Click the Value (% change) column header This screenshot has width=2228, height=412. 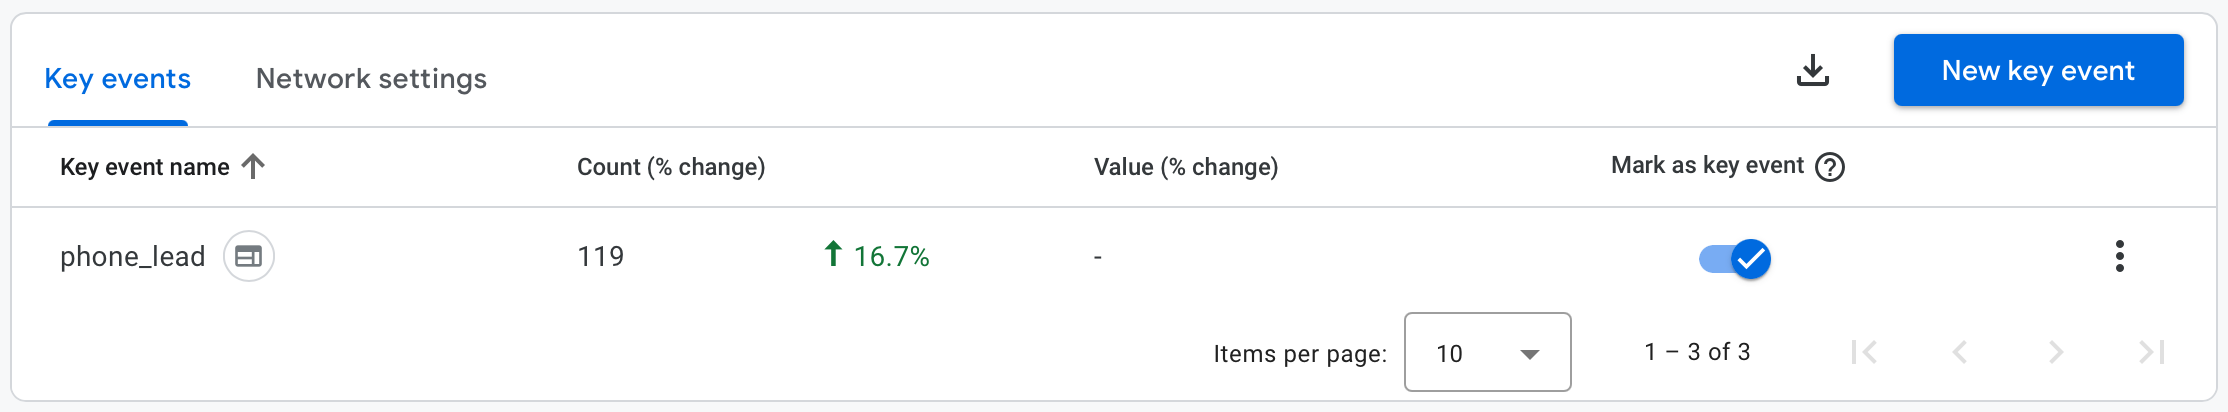(1186, 167)
